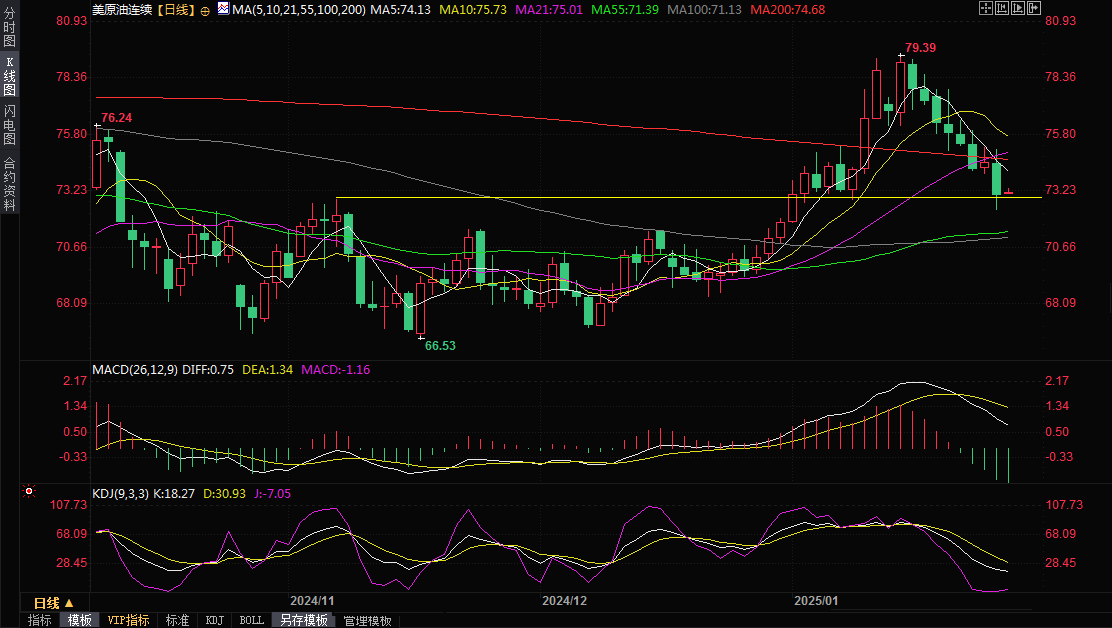Apply the BOLL indicator template
Image resolution: width=1112 pixels, height=628 pixels.
tap(252, 620)
